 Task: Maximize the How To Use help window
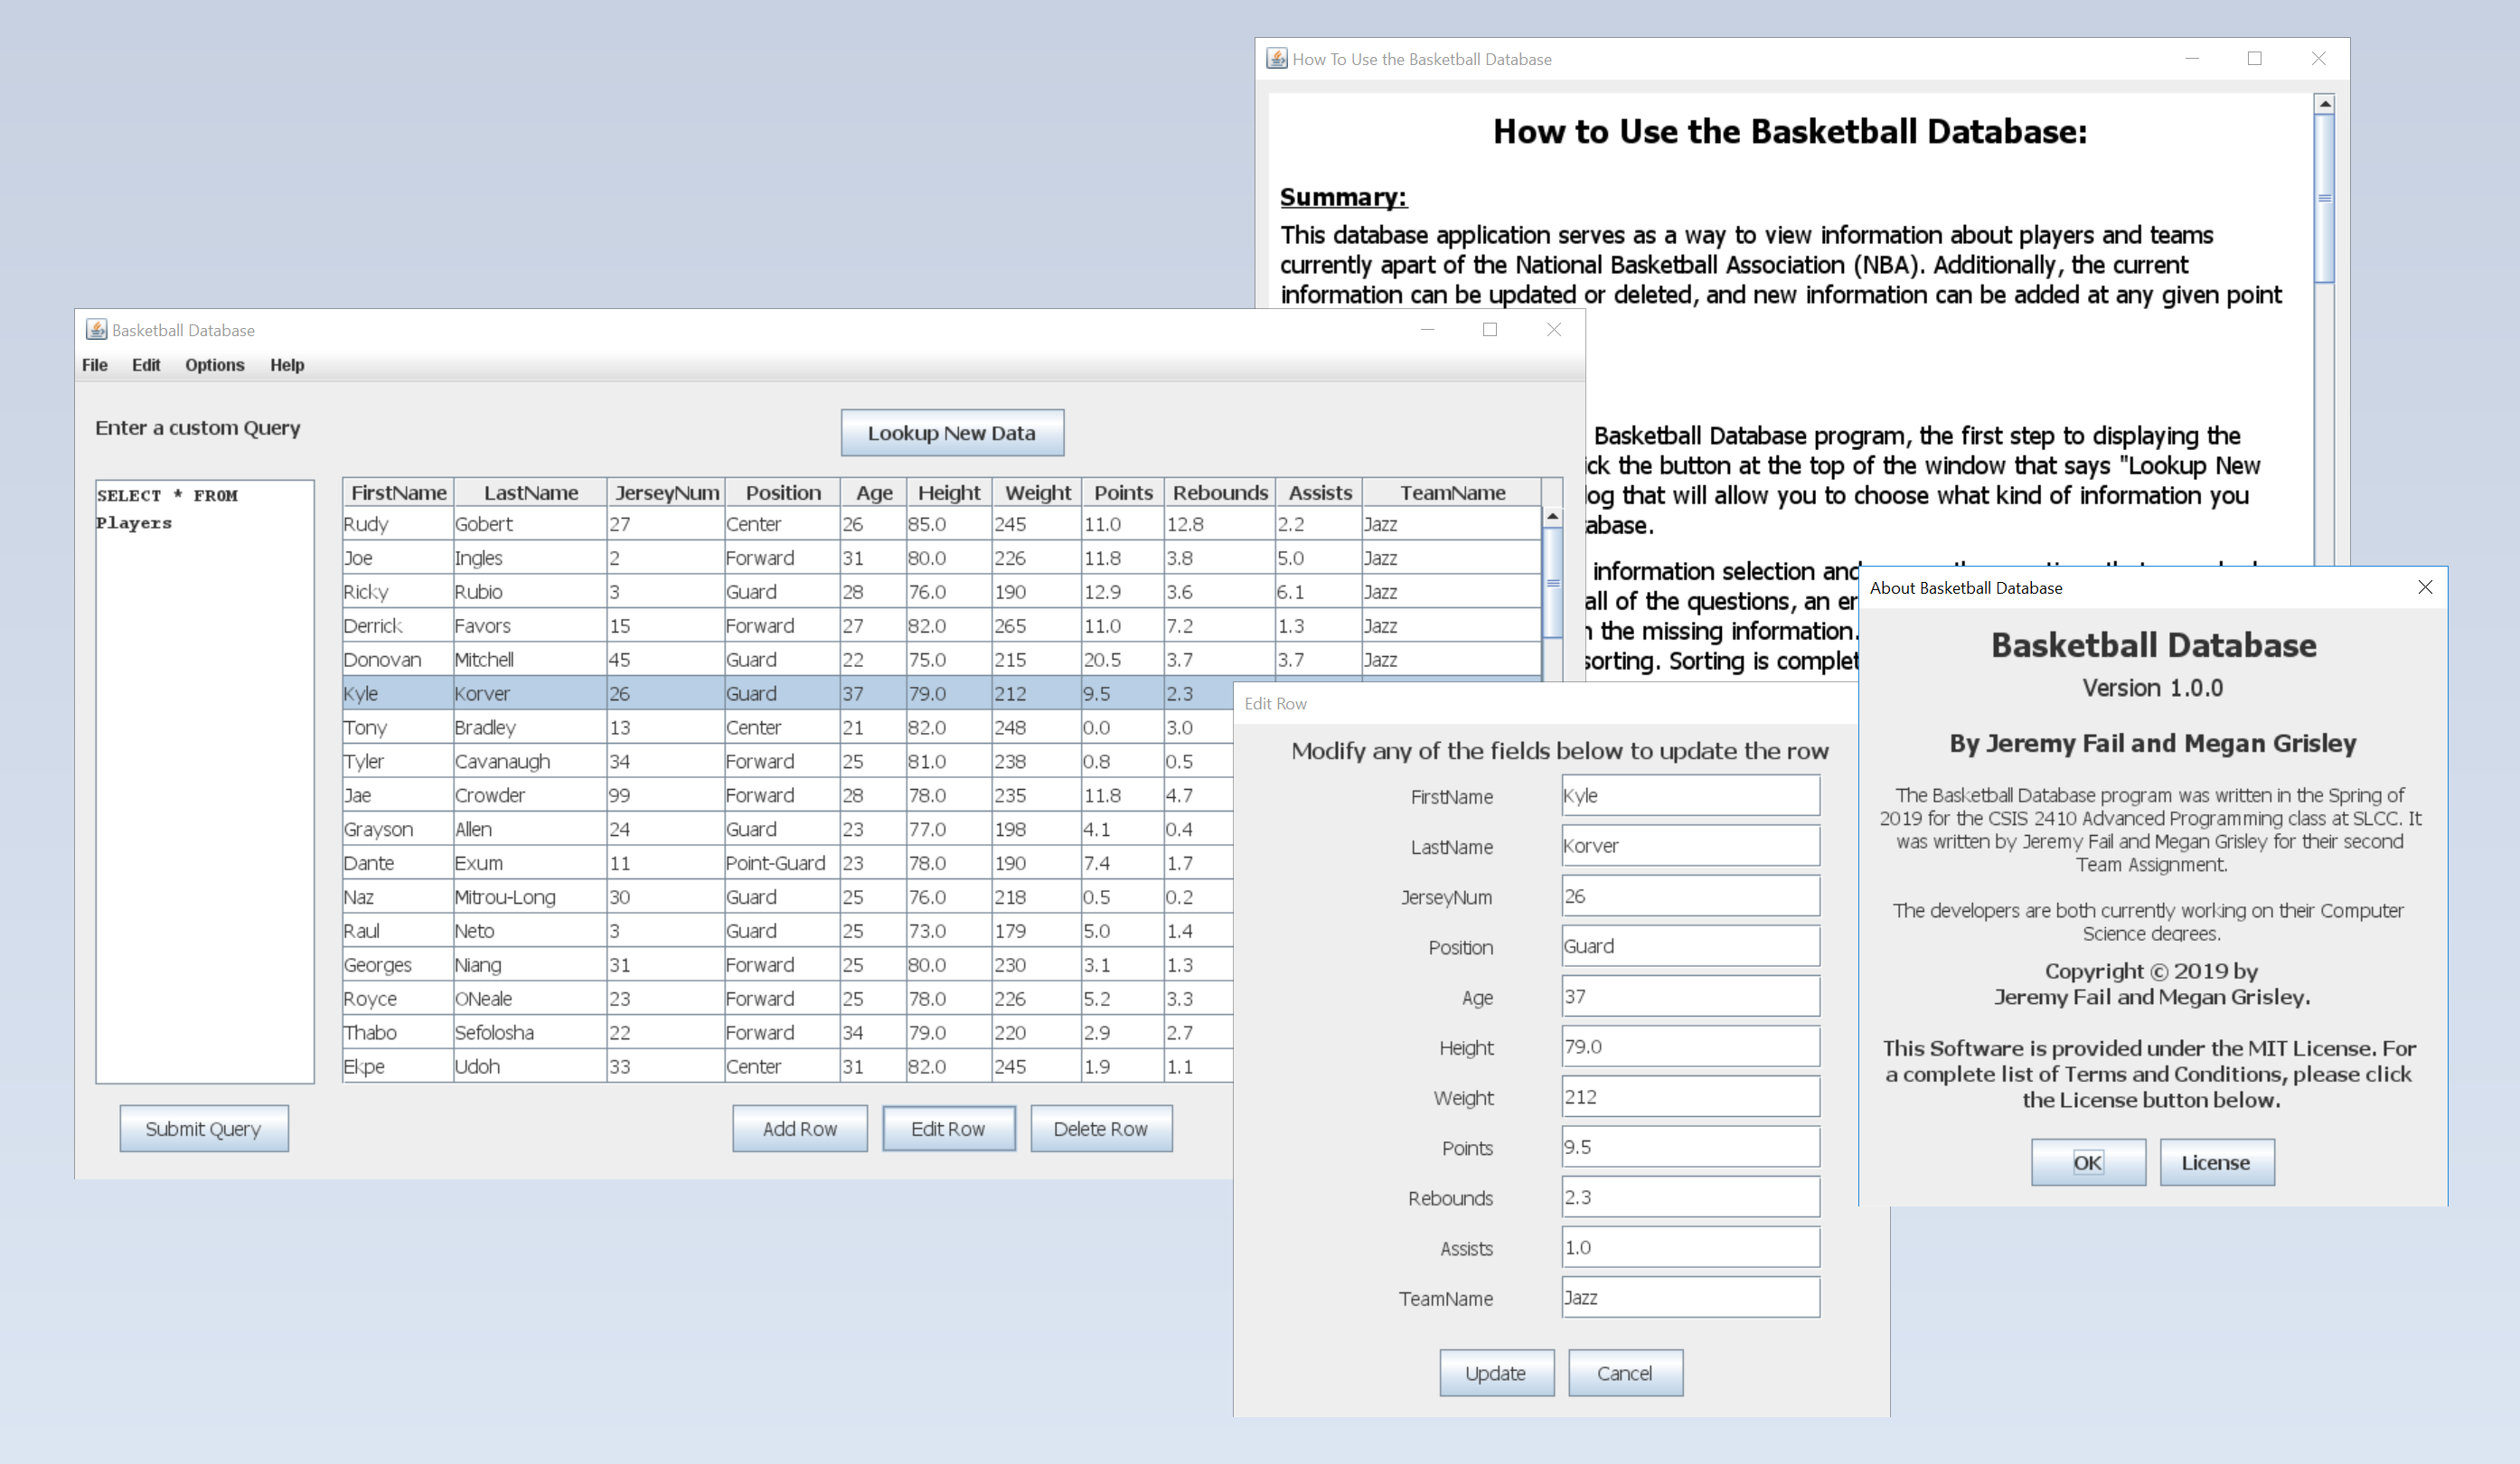(x=2254, y=58)
